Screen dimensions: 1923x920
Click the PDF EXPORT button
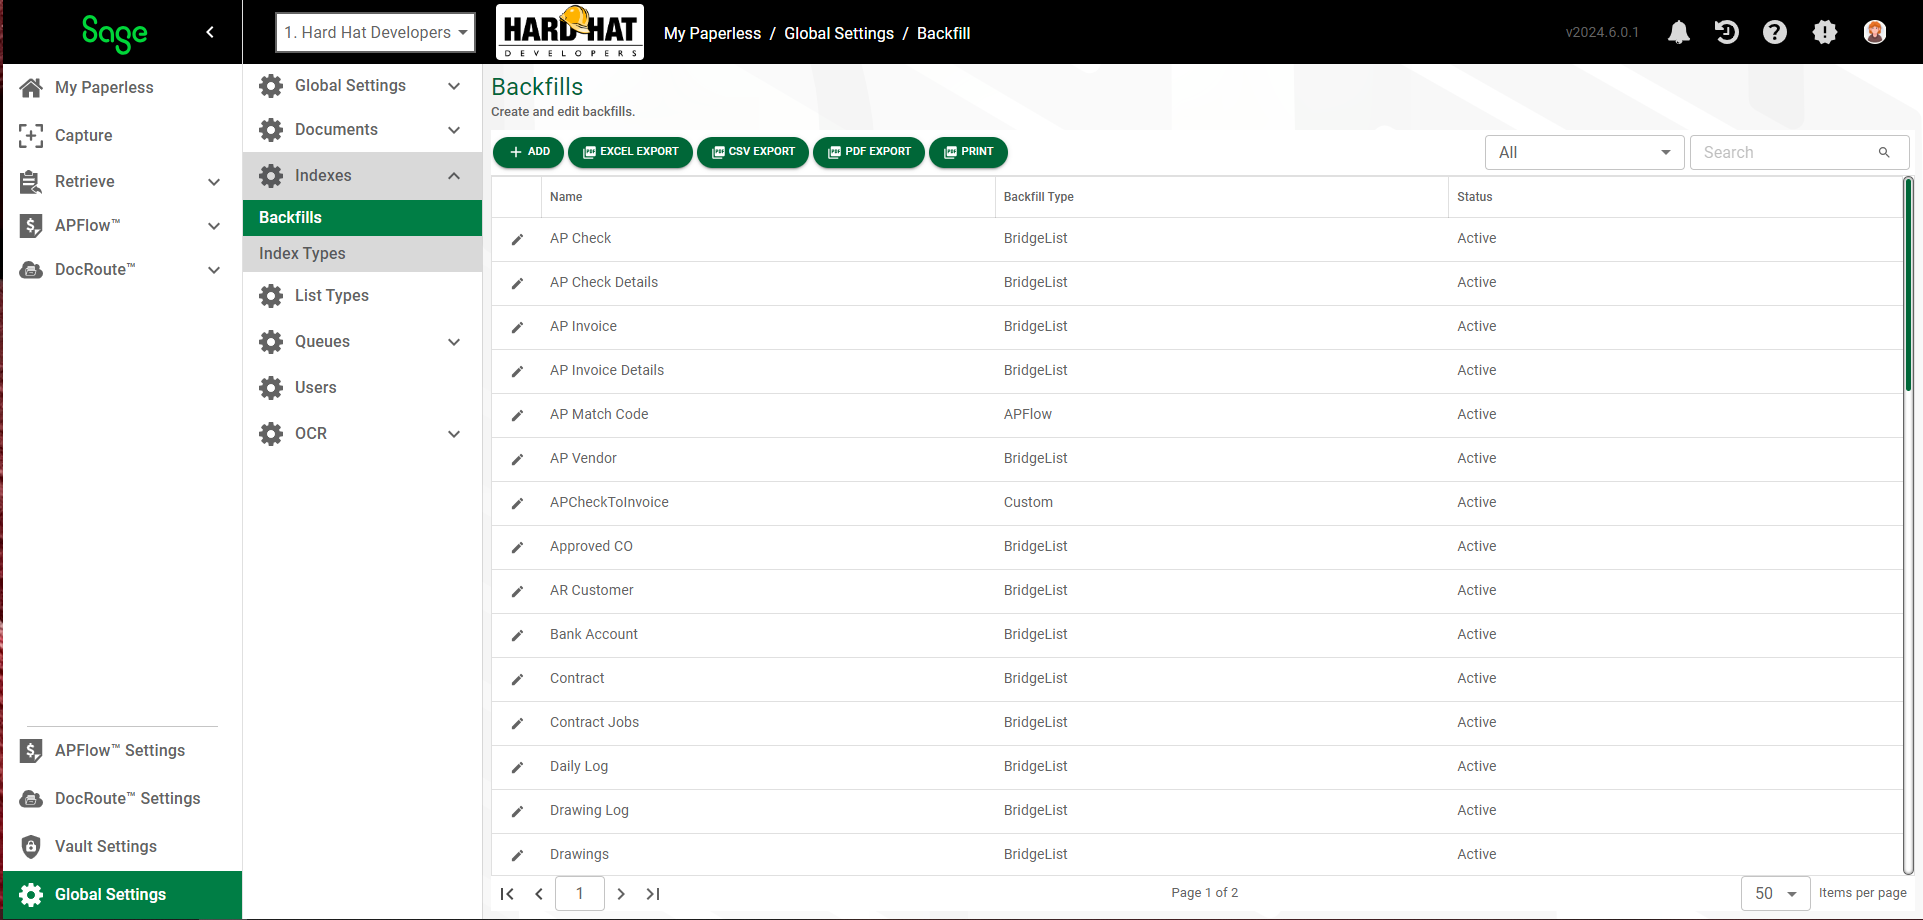point(869,152)
